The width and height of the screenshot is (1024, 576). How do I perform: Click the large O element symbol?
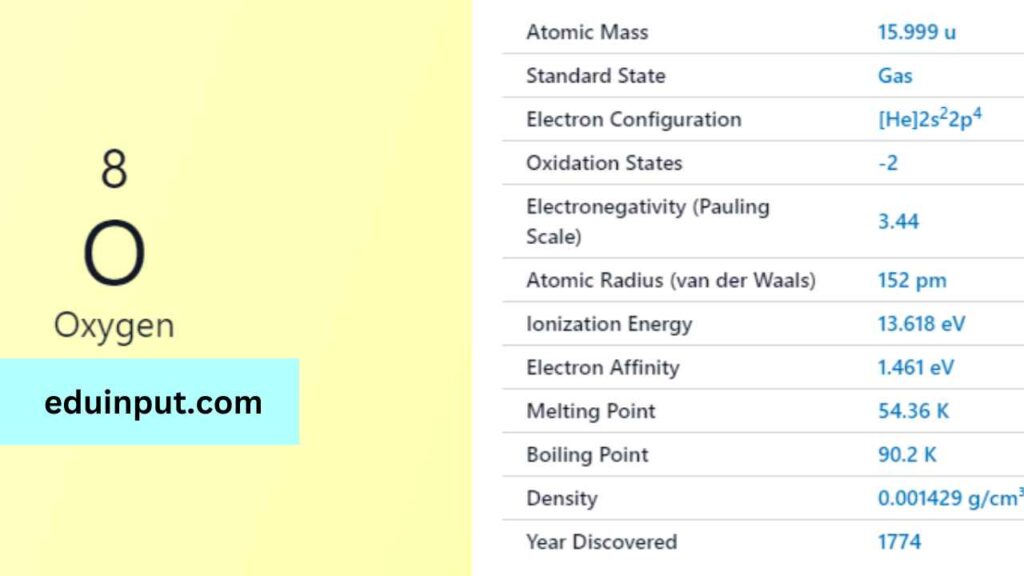coord(114,254)
